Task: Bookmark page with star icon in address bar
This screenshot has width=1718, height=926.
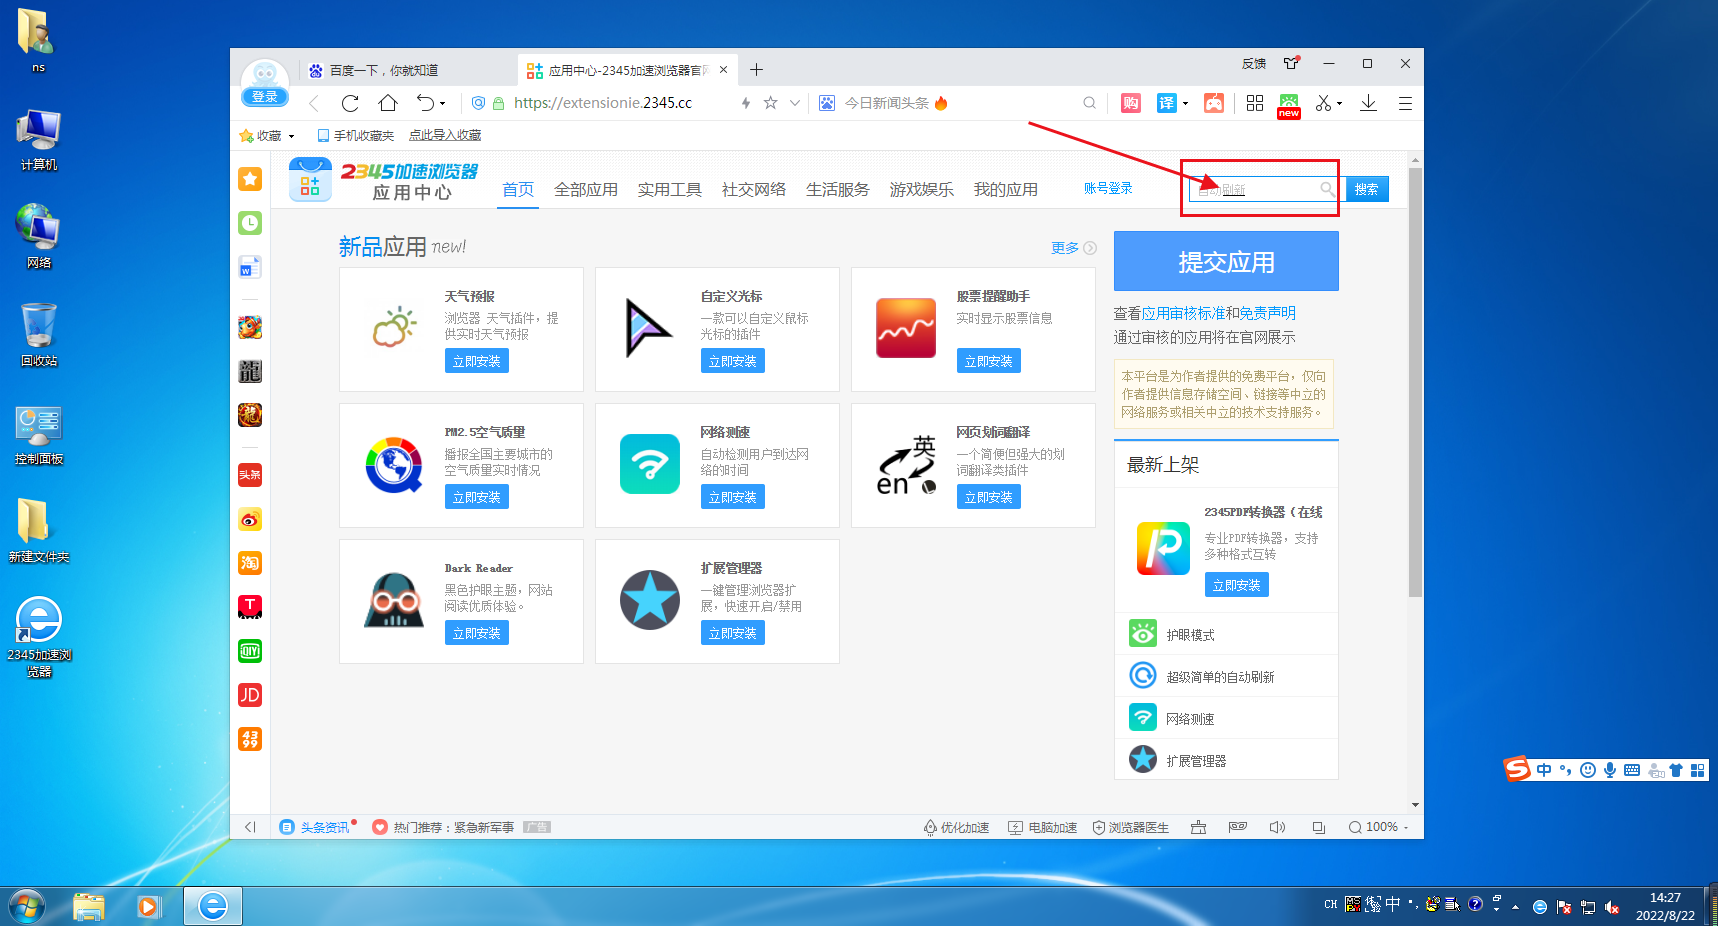Action: [770, 103]
